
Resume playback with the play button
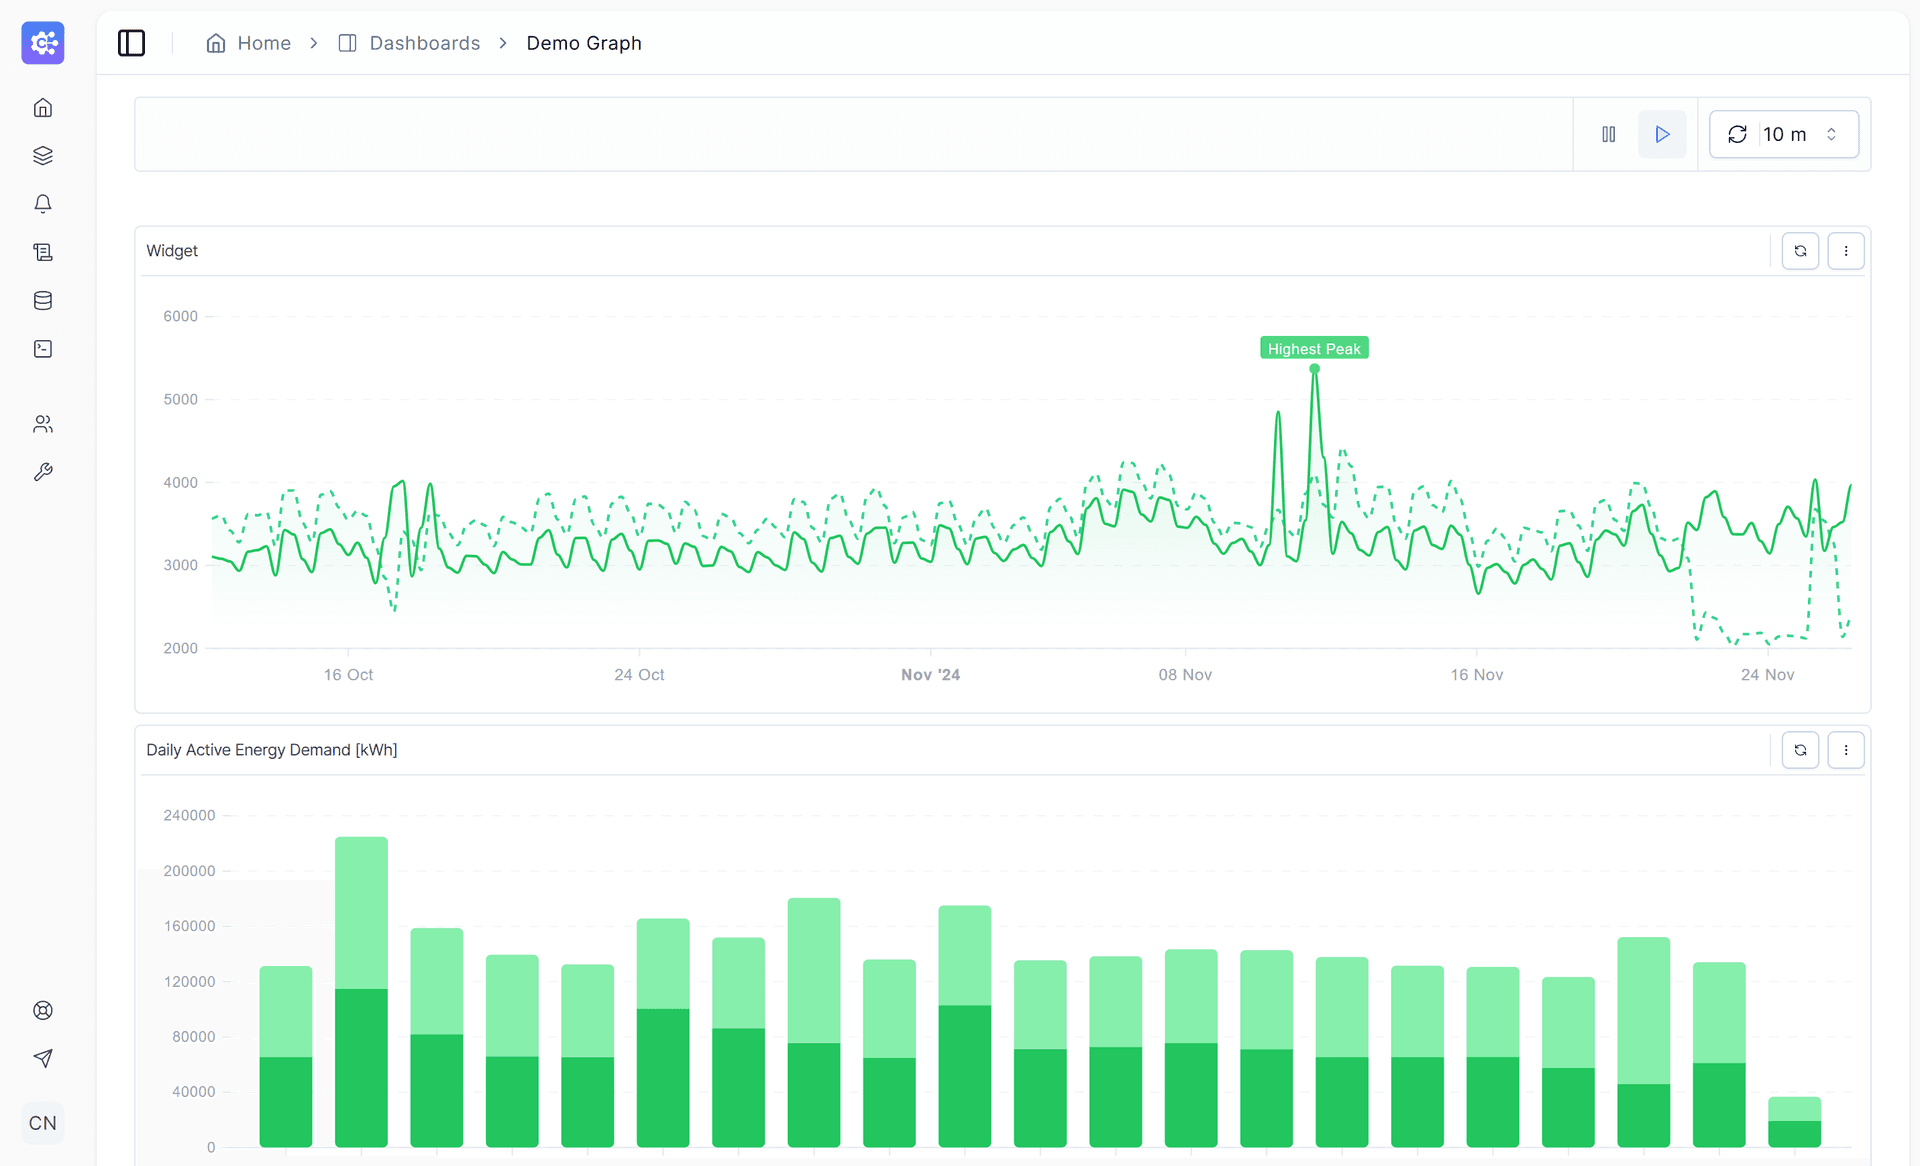[1661, 134]
